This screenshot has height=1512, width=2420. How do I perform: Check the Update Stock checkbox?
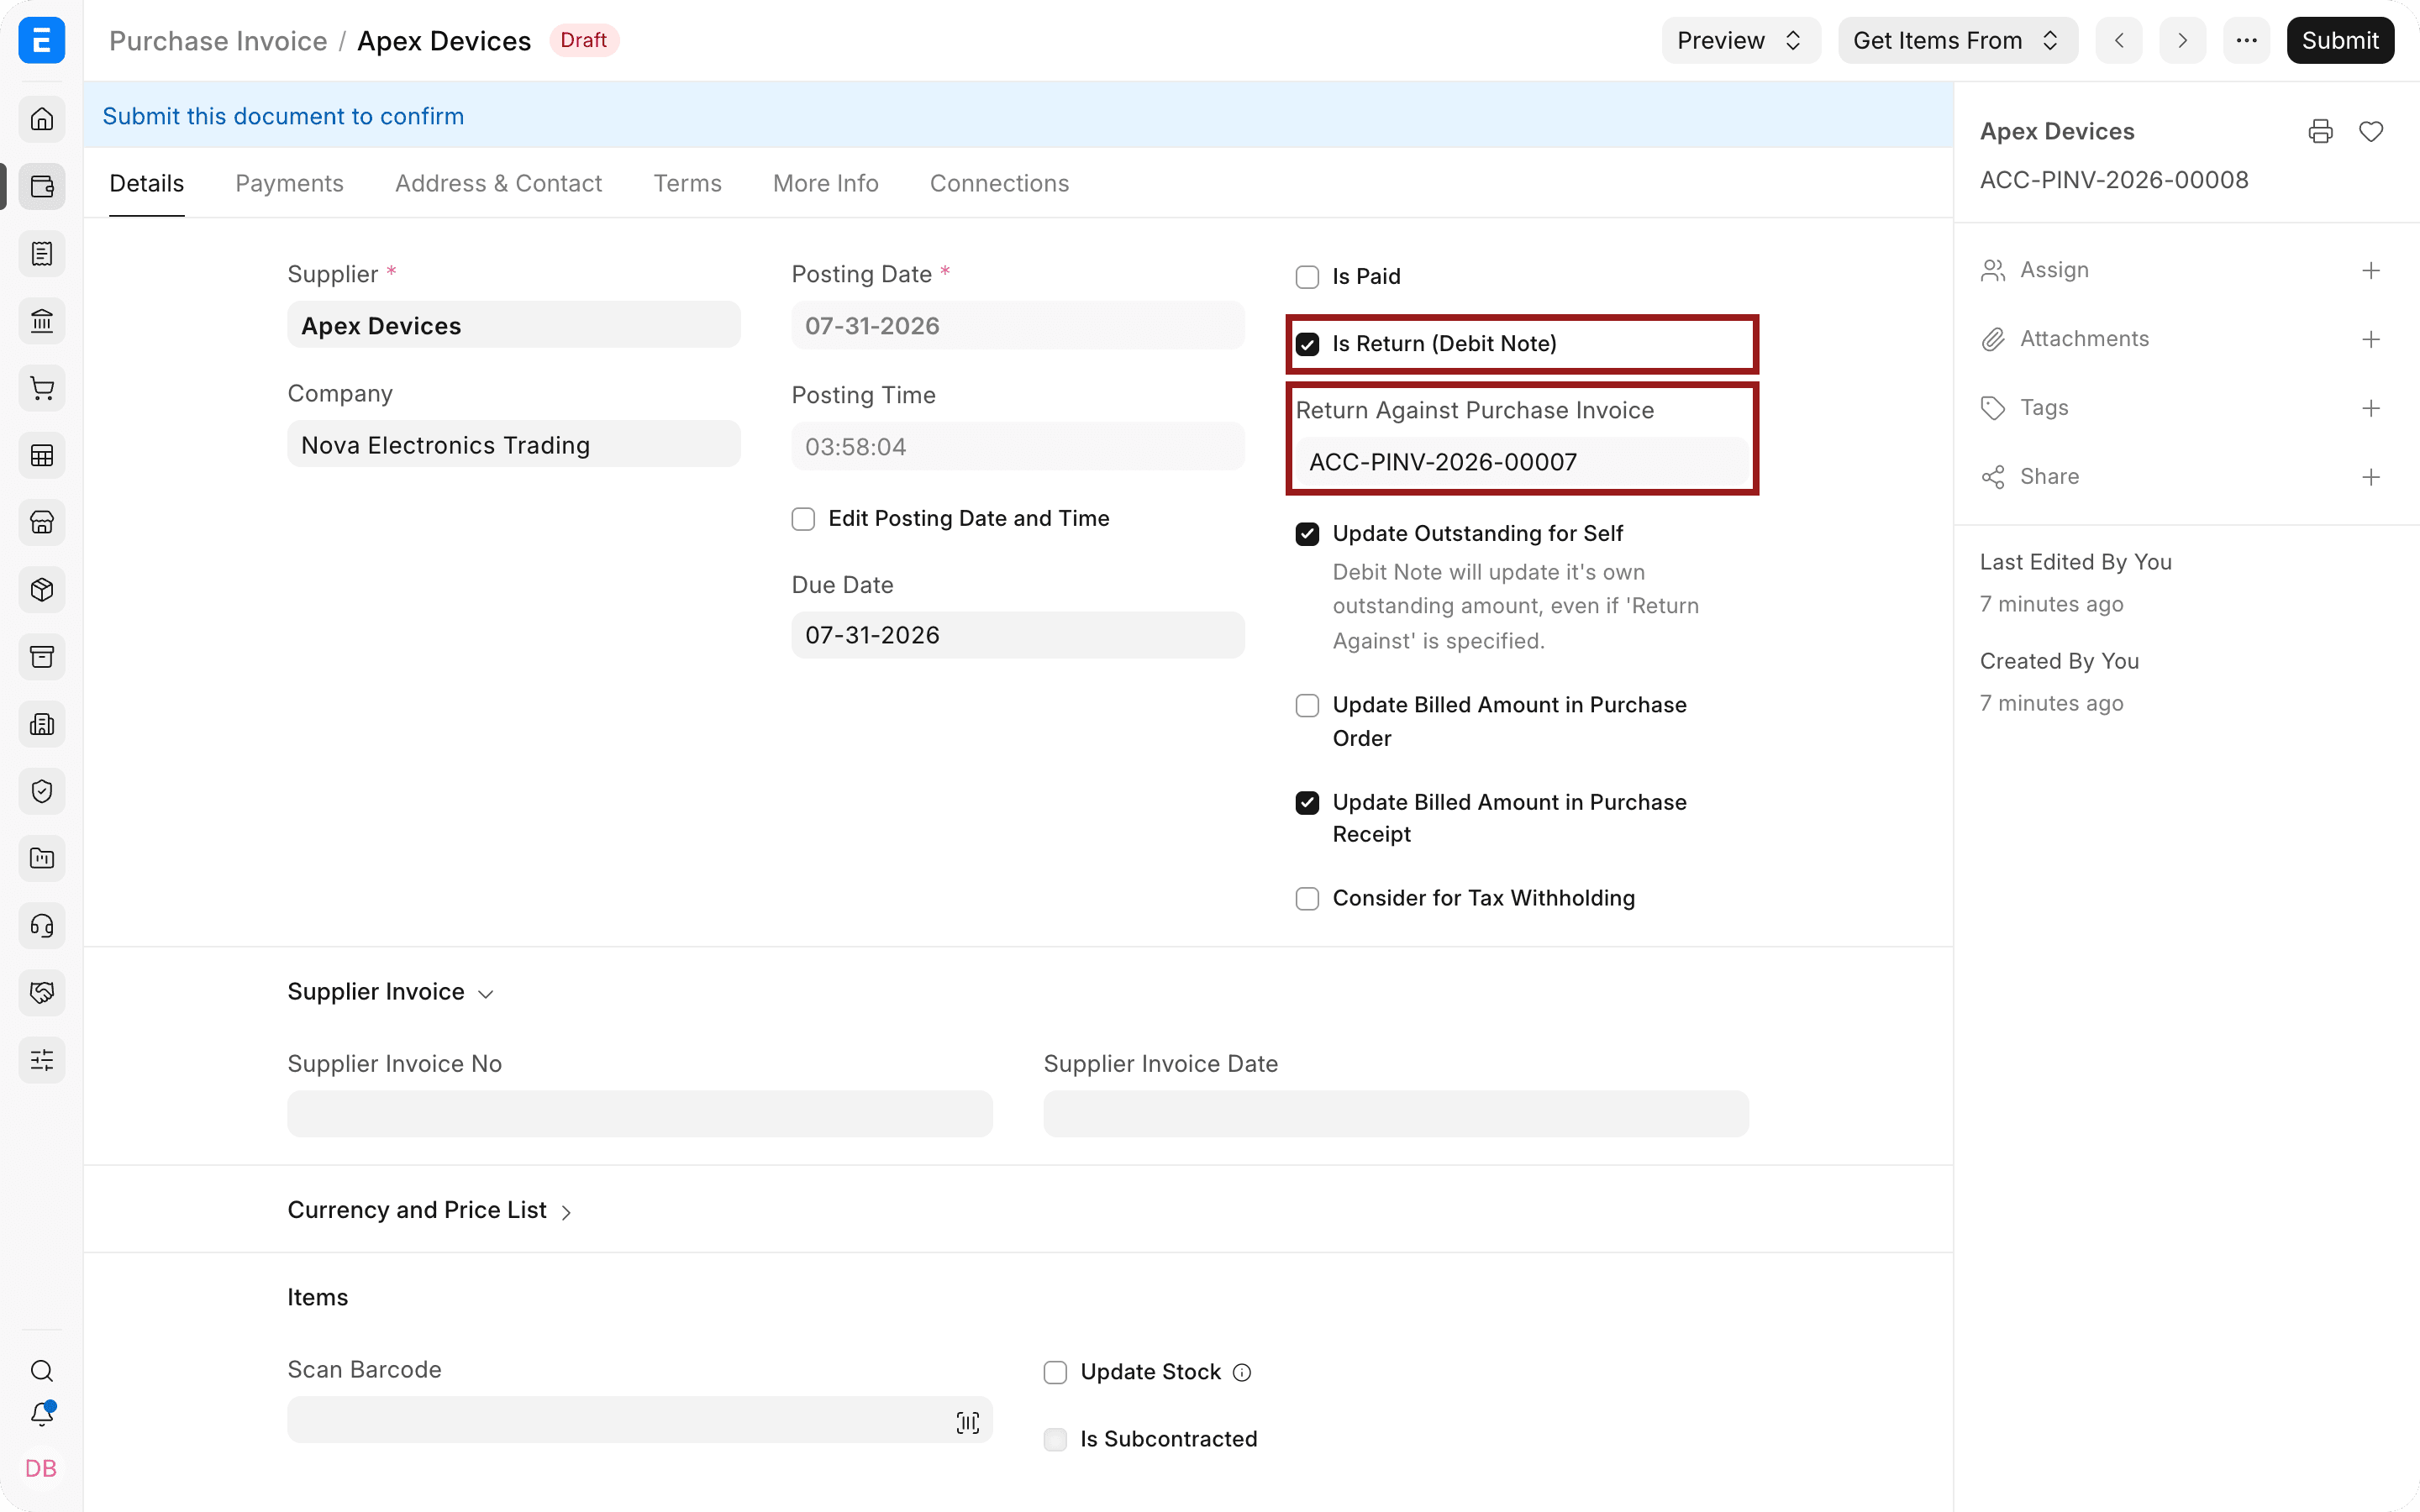[1055, 1373]
